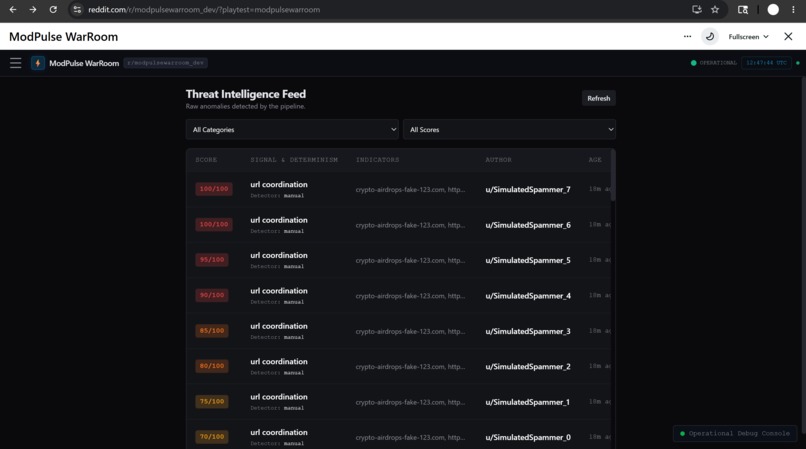Go forward in browser history

33,9
